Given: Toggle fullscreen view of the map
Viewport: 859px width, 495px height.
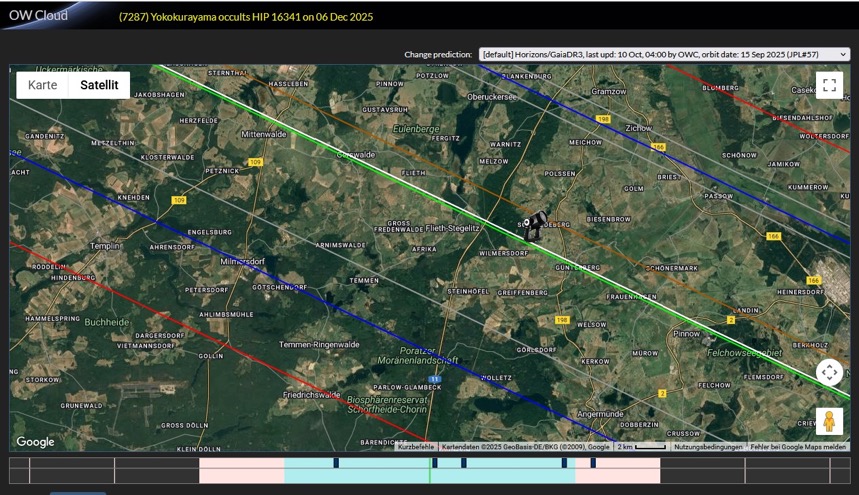Looking at the screenshot, I should pos(829,86).
